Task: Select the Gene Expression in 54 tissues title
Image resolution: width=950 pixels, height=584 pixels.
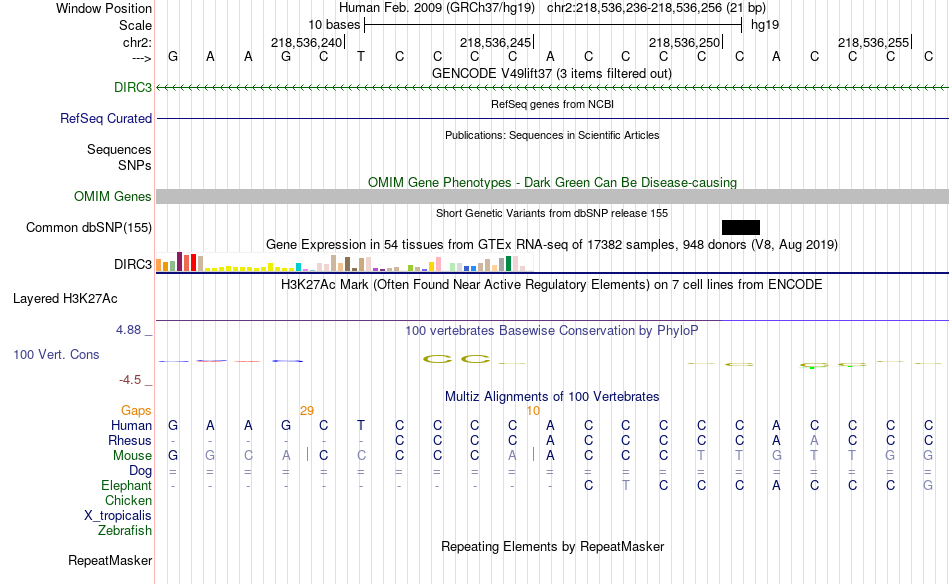Action: (x=552, y=245)
